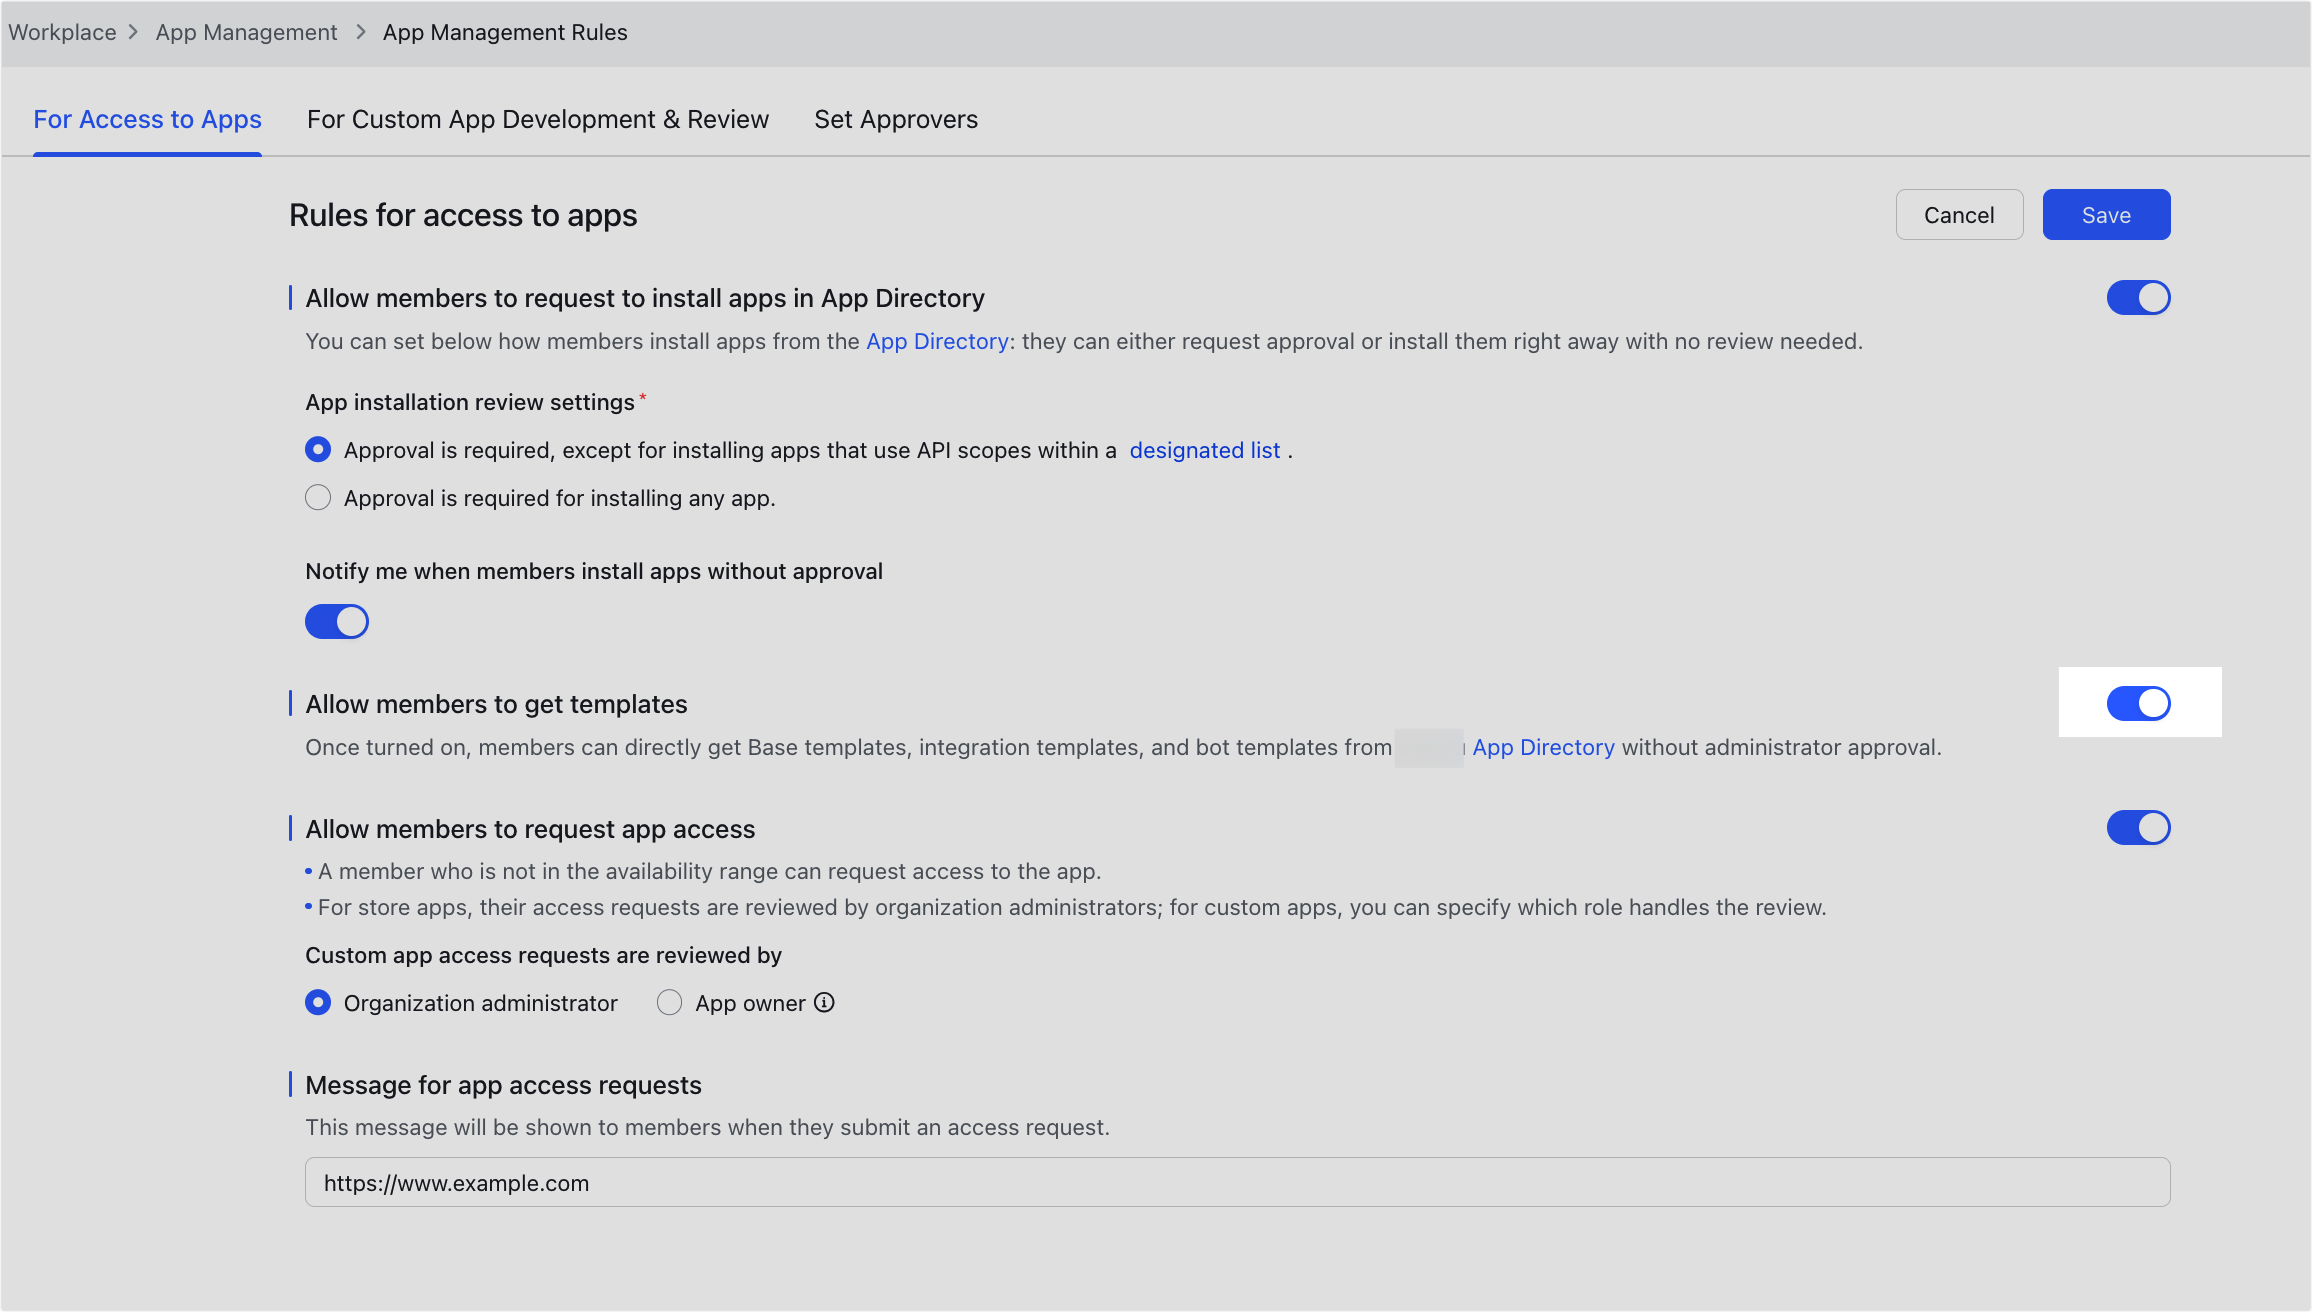Select App owner as reviewer

(x=669, y=1002)
